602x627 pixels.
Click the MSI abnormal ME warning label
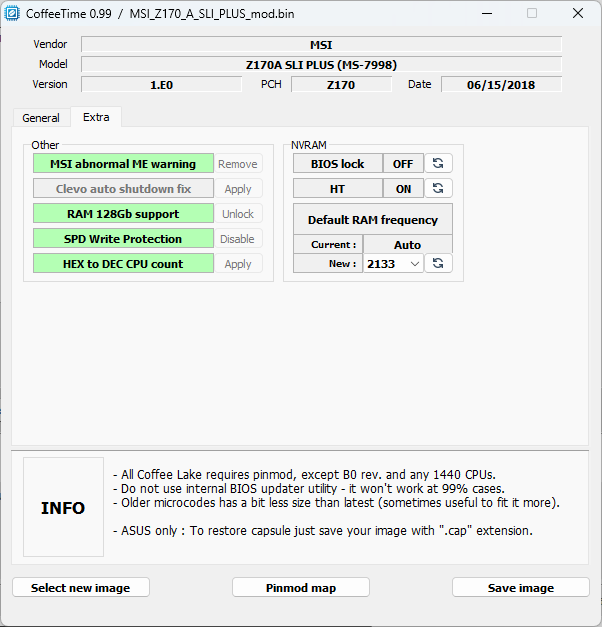(x=123, y=164)
